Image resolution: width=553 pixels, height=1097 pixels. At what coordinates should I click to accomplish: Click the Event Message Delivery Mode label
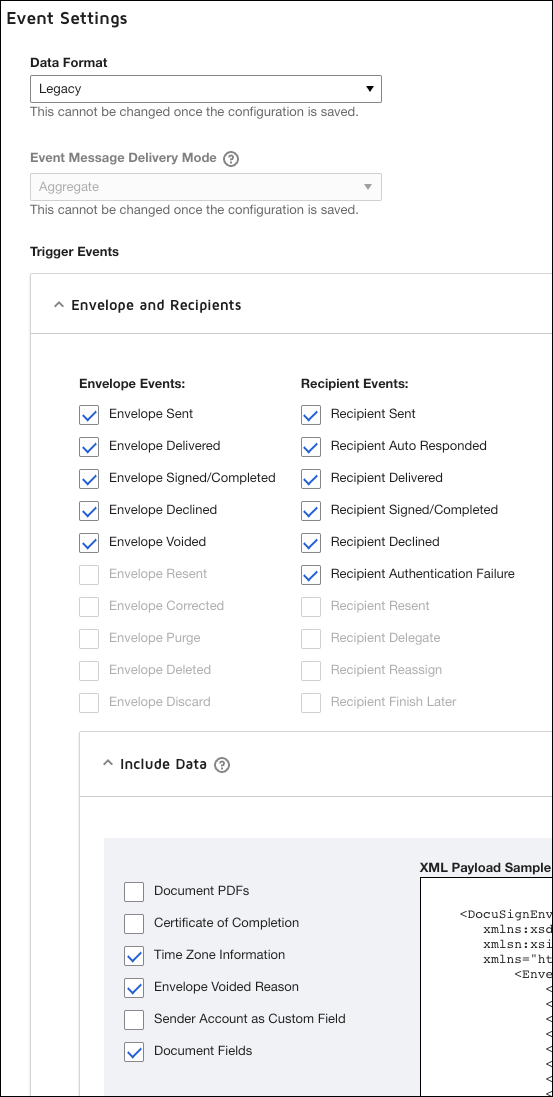click(x=123, y=157)
